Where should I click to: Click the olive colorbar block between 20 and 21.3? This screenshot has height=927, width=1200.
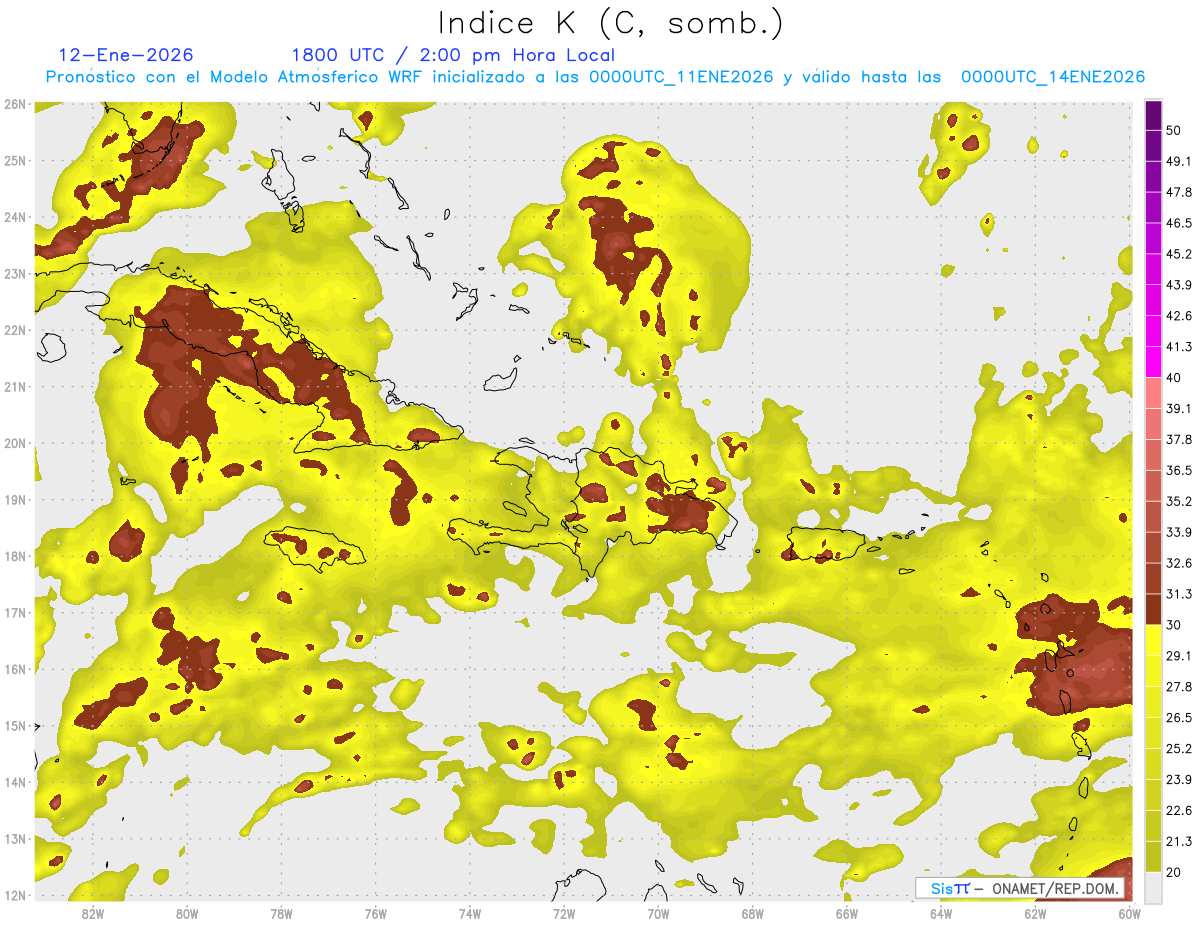(1153, 856)
